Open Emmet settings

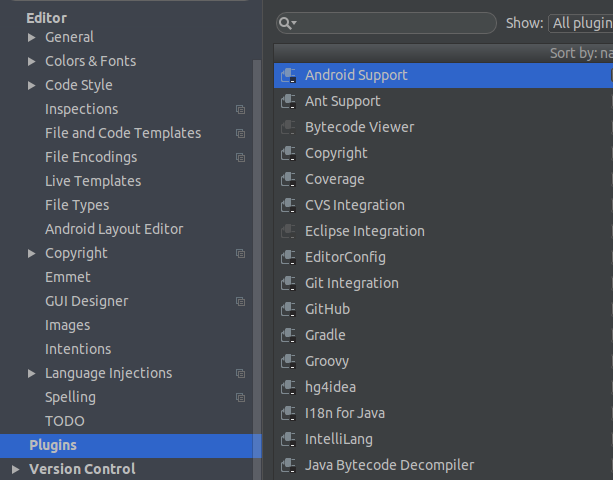(68, 278)
